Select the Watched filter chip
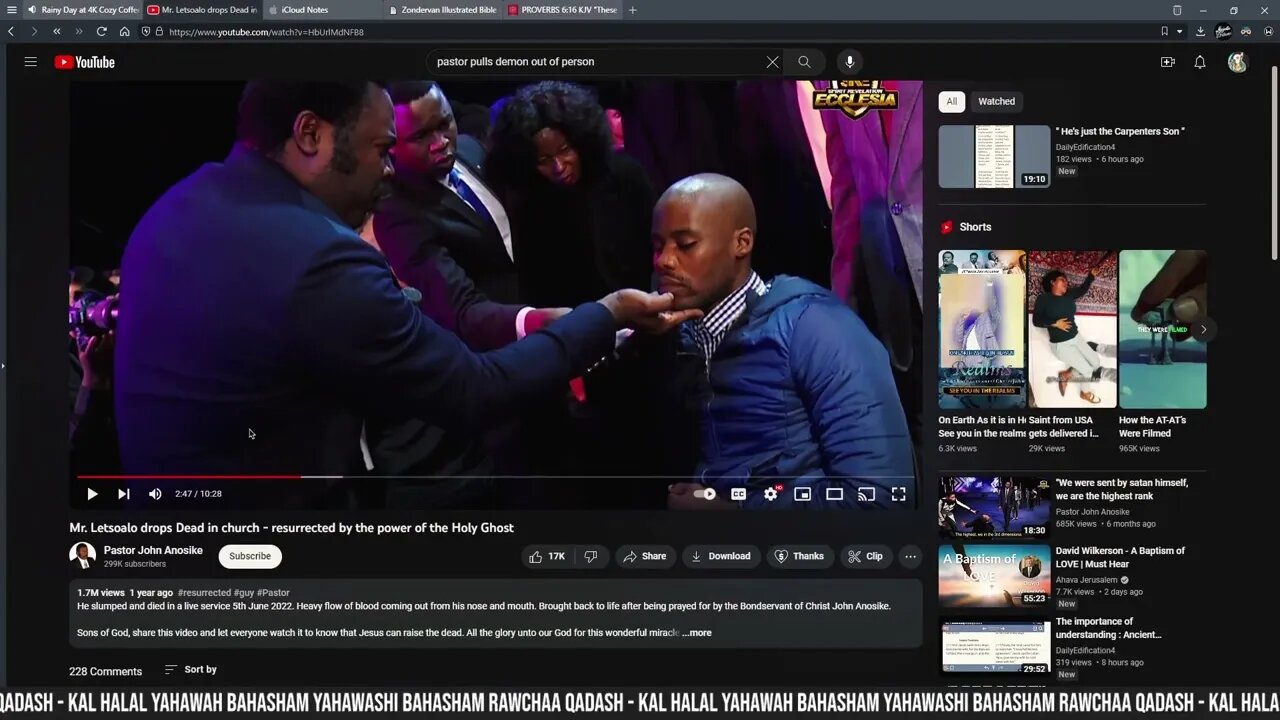The height and width of the screenshot is (720, 1280). 996,101
